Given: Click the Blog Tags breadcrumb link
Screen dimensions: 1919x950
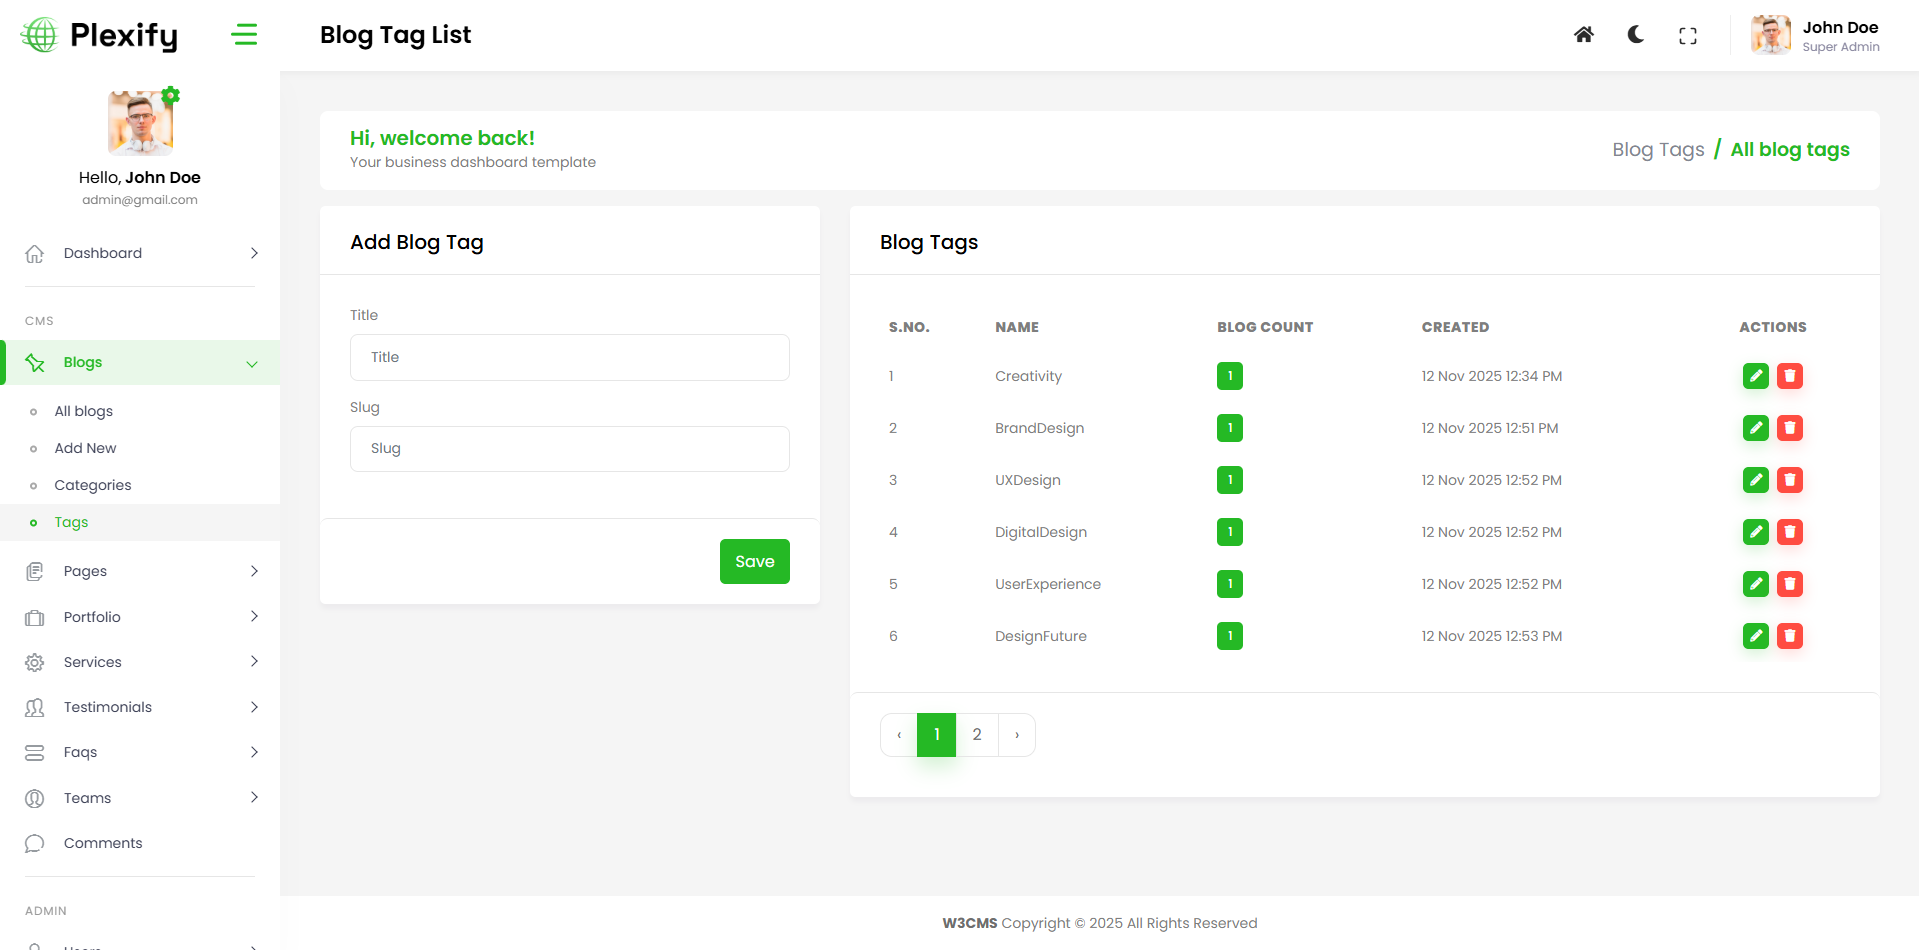Looking at the screenshot, I should [x=1657, y=150].
